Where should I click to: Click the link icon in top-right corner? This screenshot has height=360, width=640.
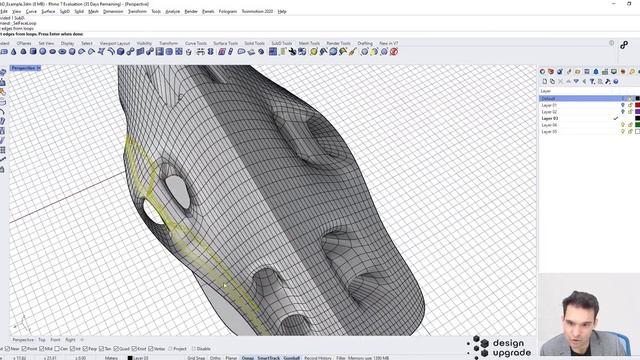tap(624, 45)
